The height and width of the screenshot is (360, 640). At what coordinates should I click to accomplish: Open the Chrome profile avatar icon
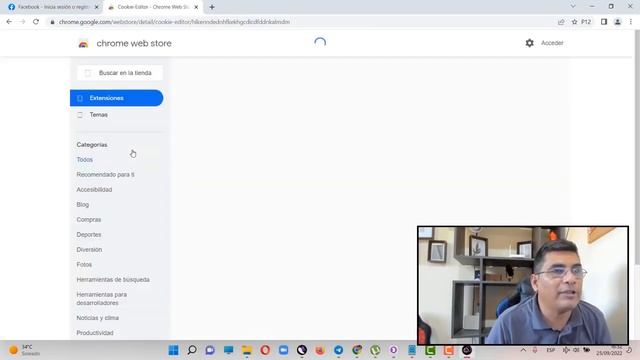pos(618,22)
